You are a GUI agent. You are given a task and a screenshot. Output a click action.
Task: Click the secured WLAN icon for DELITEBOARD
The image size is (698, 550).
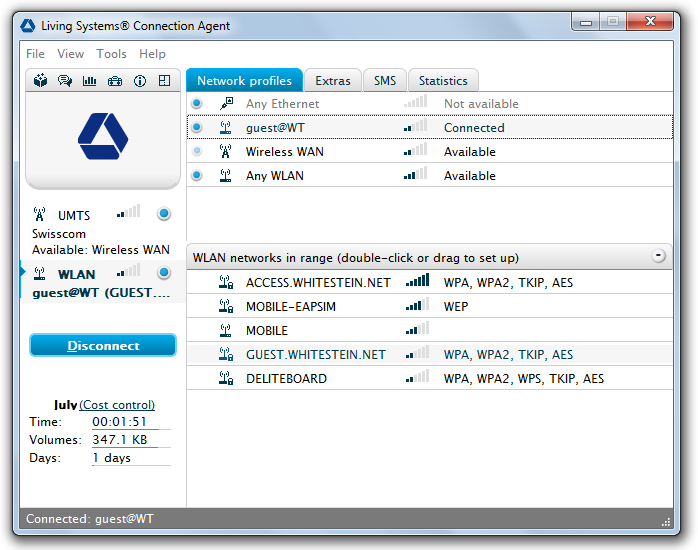click(x=226, y=378)
